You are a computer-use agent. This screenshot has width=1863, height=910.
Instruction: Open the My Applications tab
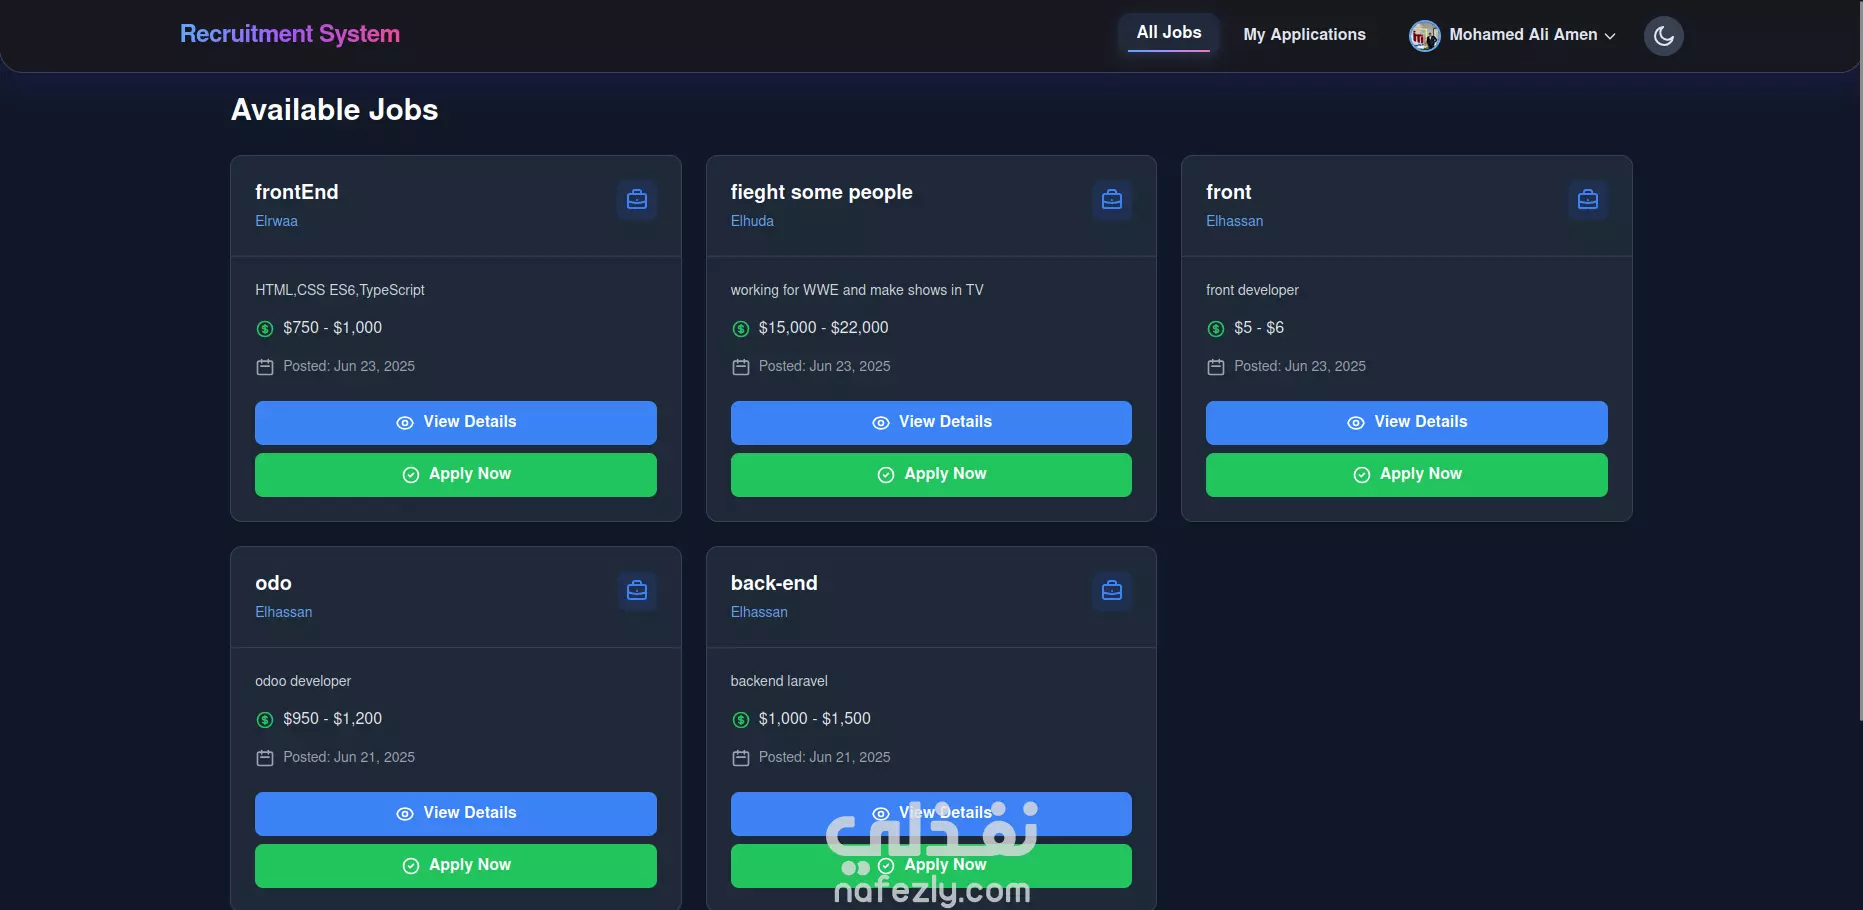point(1304,35)
